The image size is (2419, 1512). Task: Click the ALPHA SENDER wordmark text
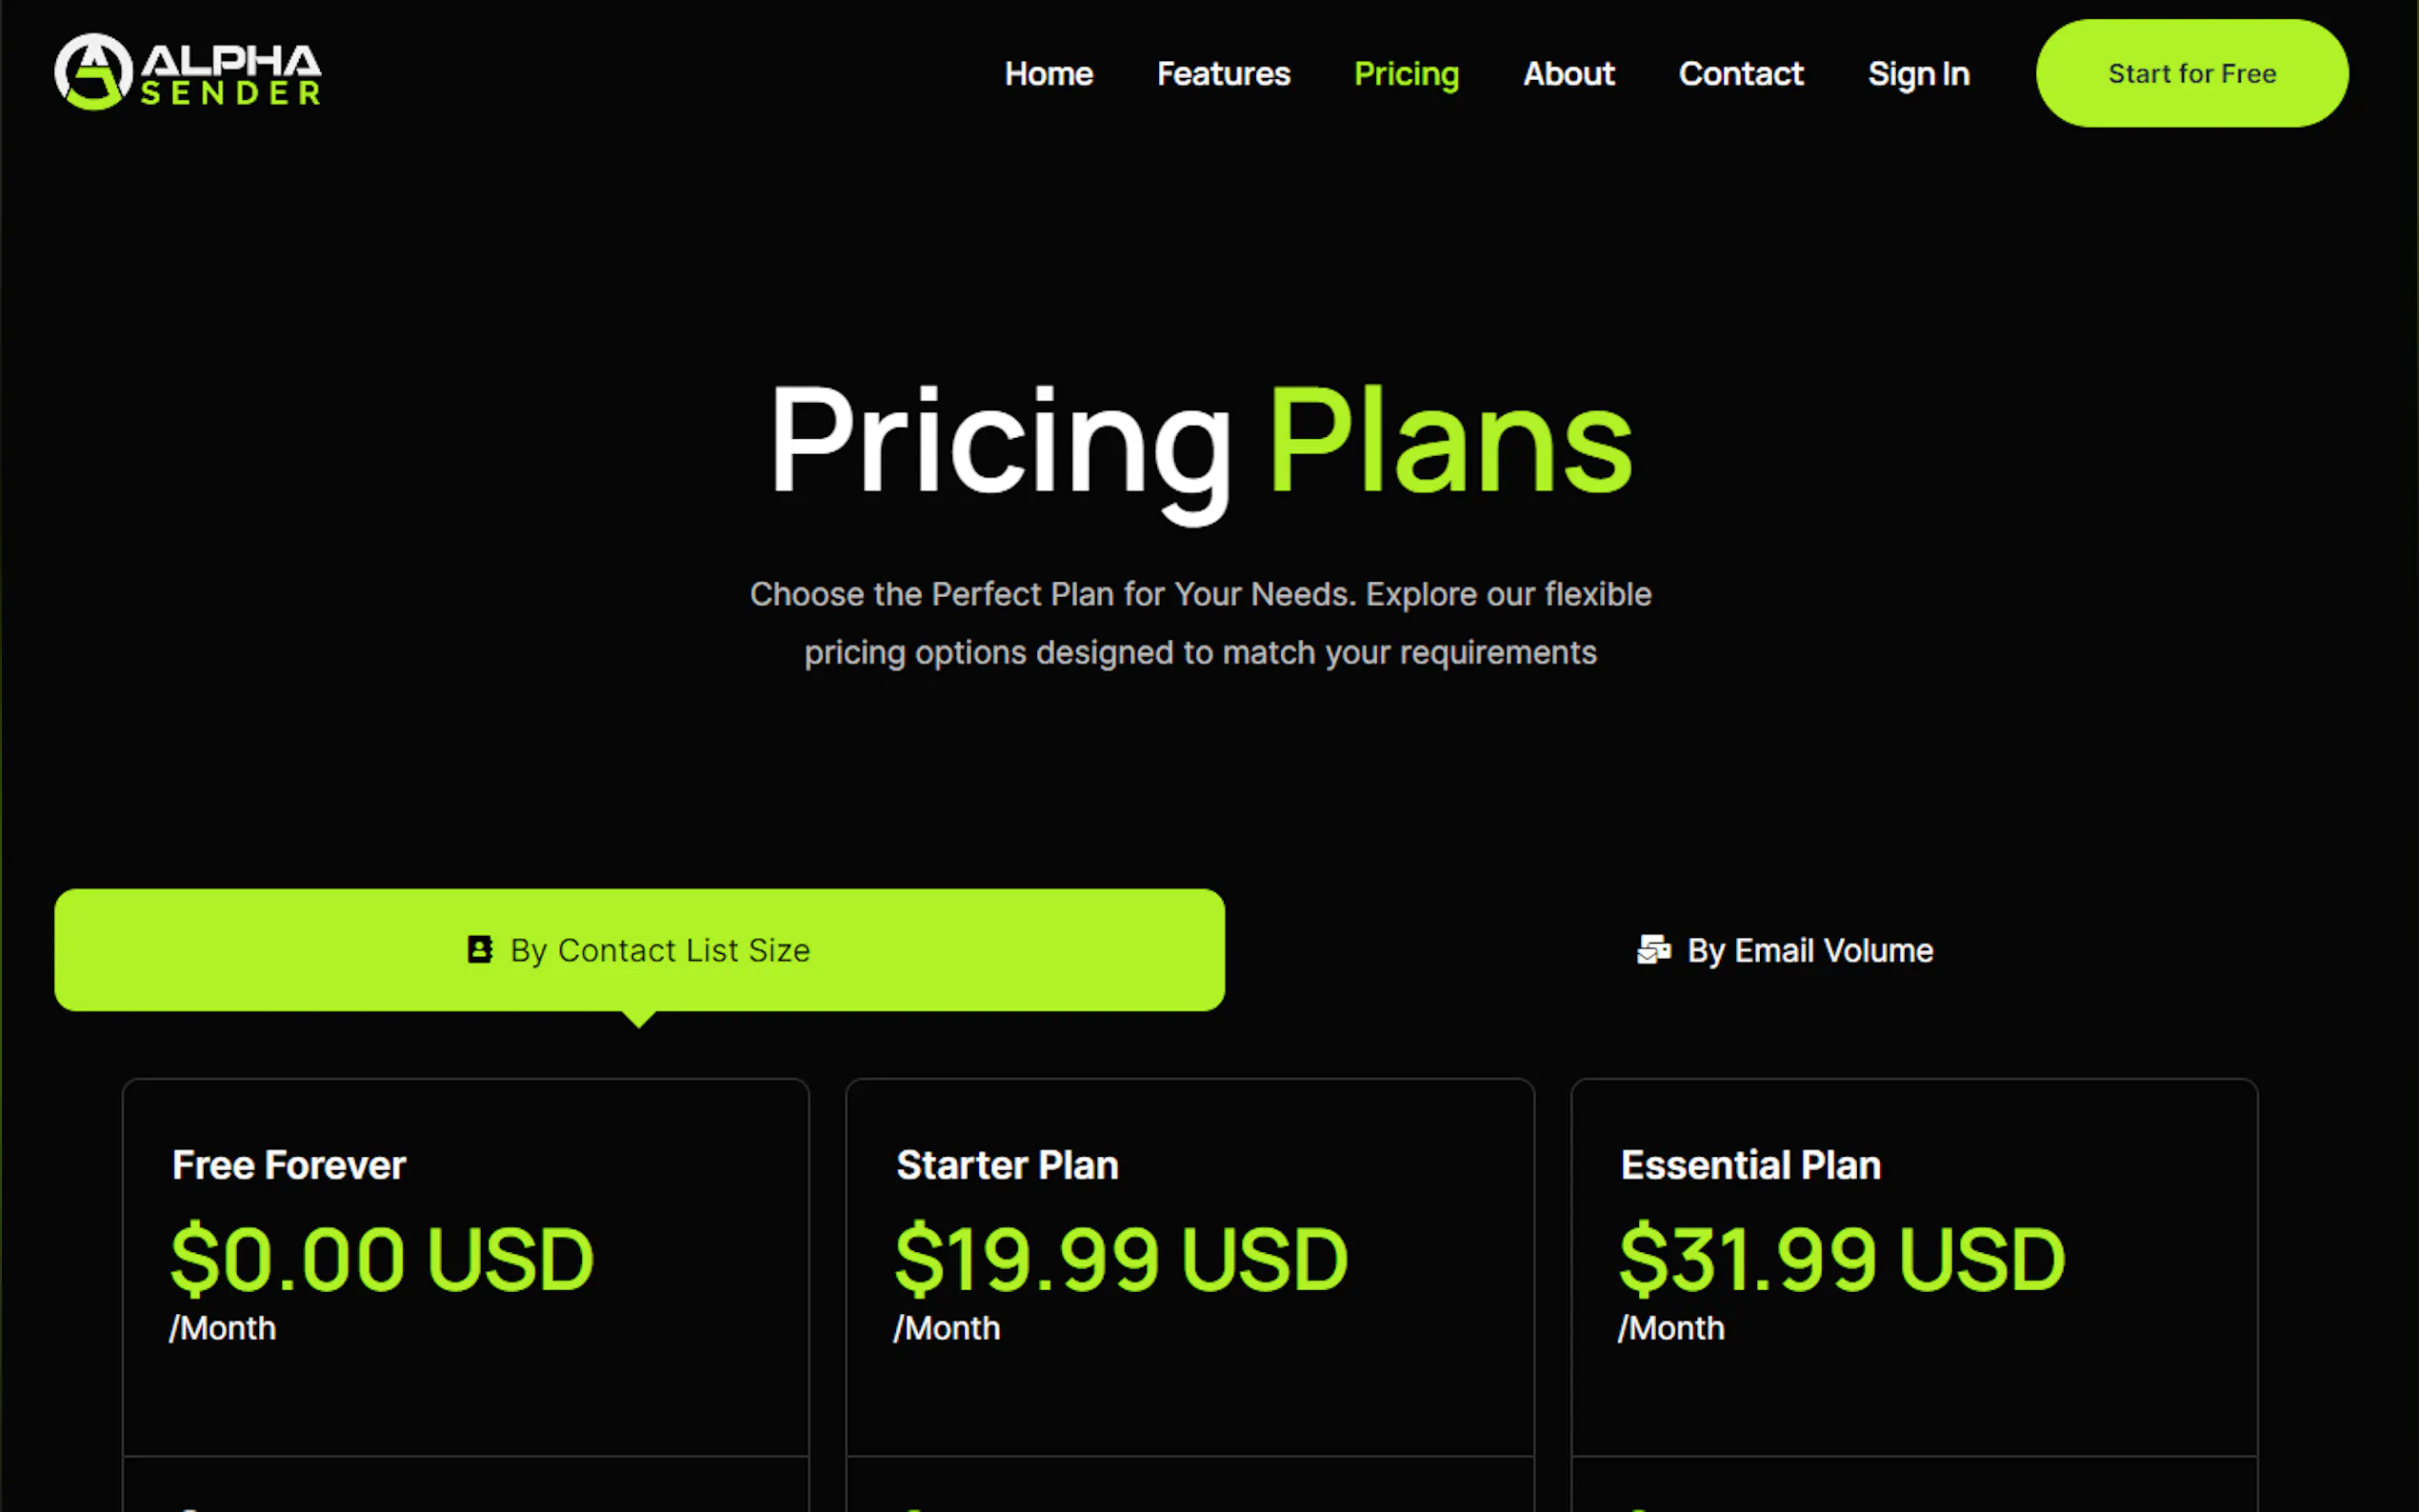point(231,74)
